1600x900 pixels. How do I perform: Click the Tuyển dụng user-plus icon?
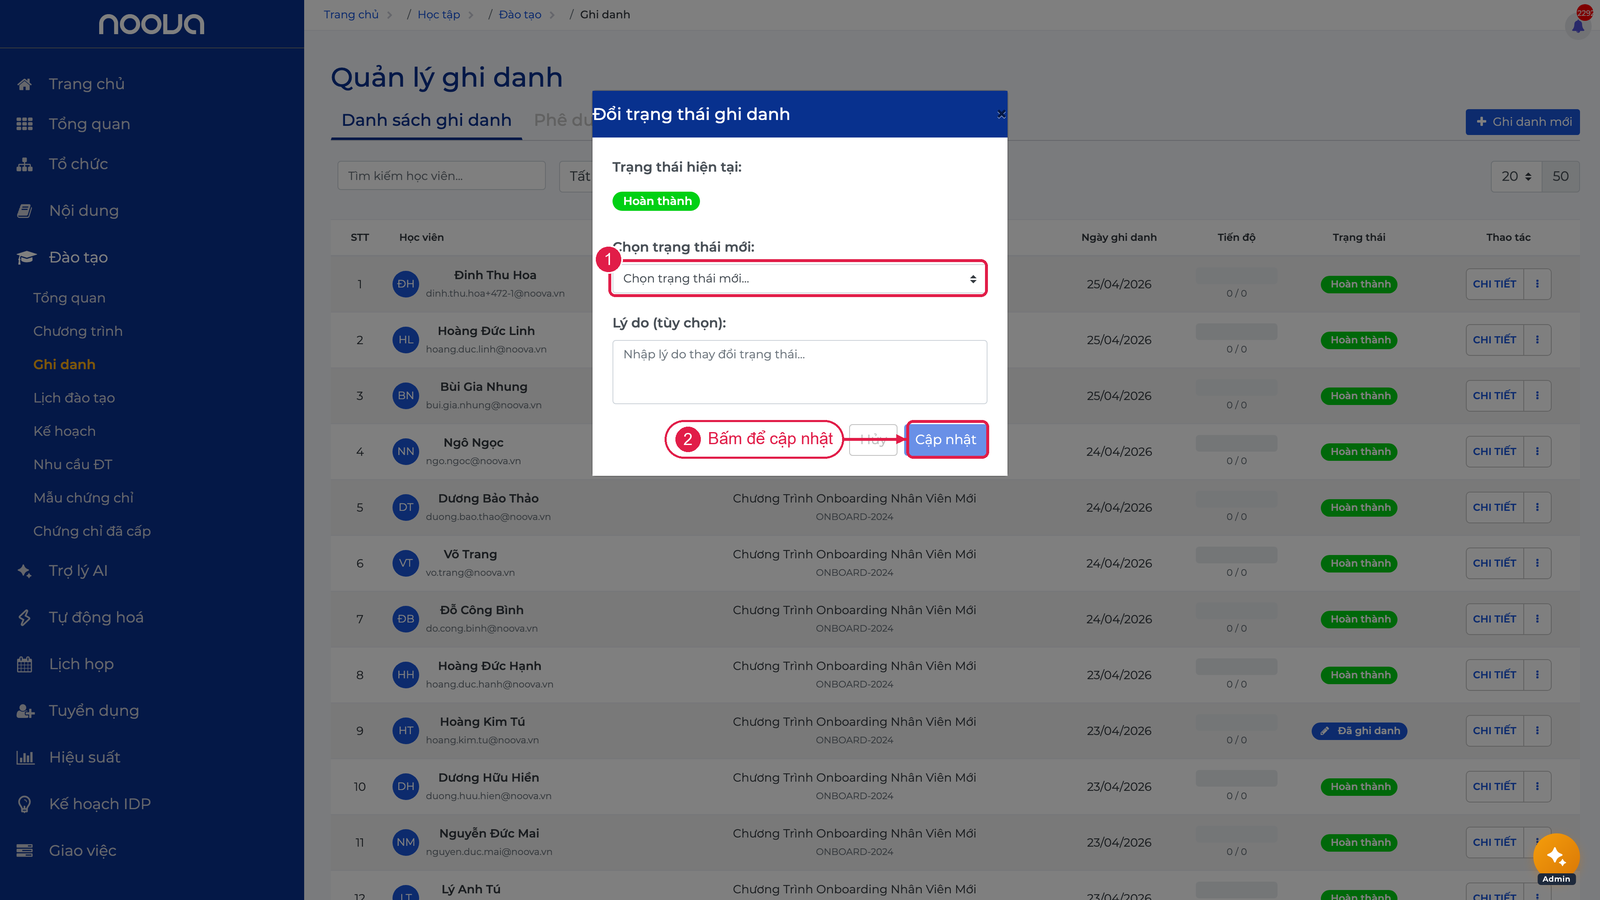(25, 711)
